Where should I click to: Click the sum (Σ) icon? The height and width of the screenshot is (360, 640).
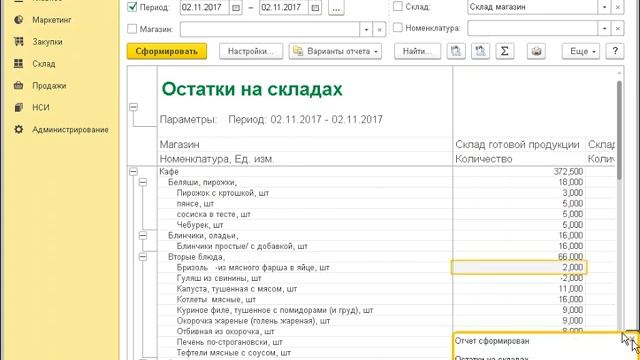[504, 51]
